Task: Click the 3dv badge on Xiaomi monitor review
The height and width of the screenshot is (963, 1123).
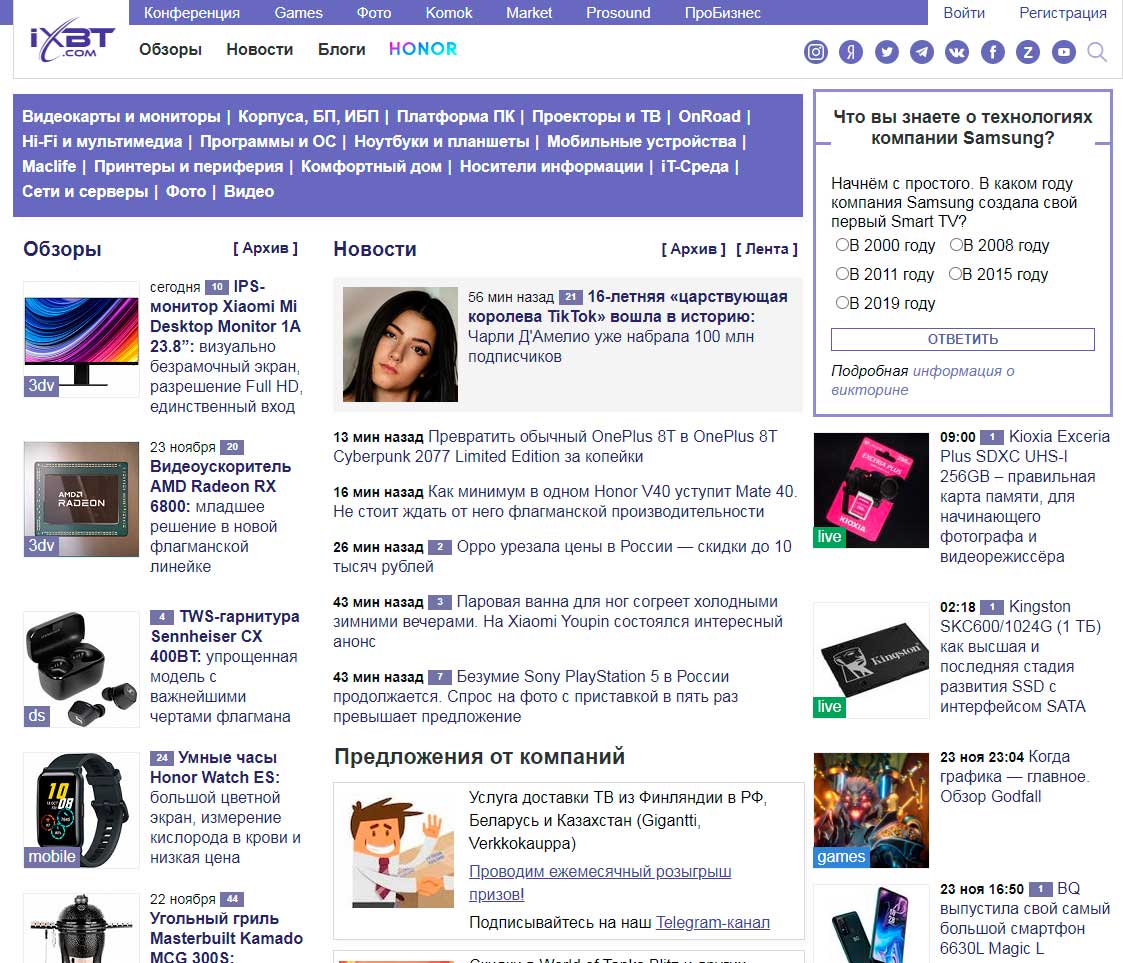Action: pos(42,385)
